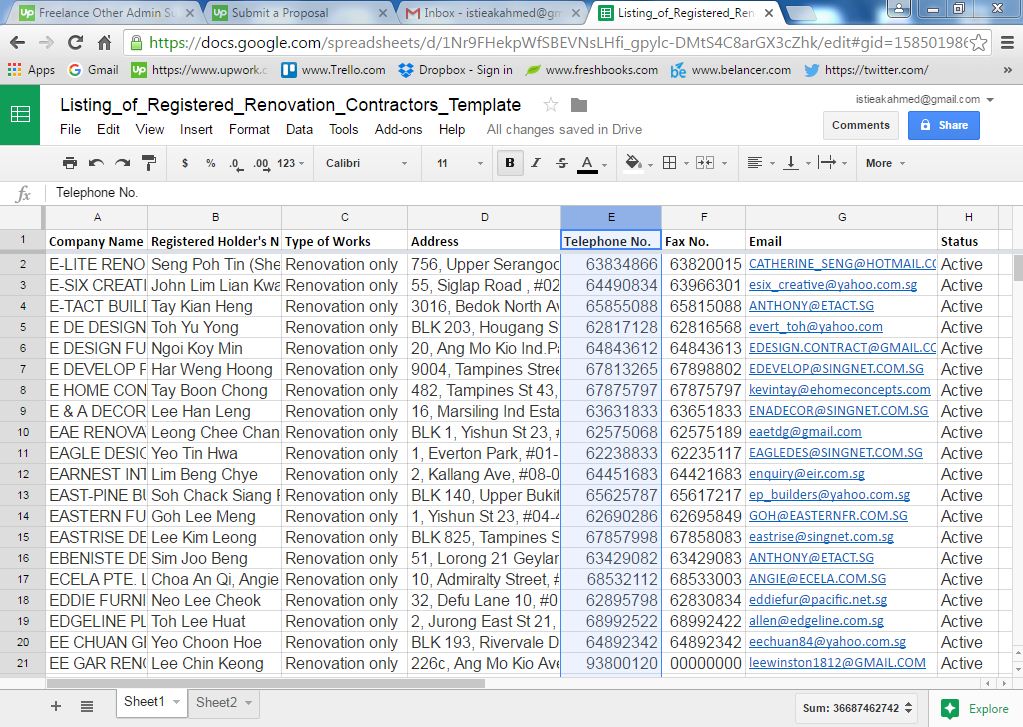
Task: Open the Data menu
Action: 299,129
